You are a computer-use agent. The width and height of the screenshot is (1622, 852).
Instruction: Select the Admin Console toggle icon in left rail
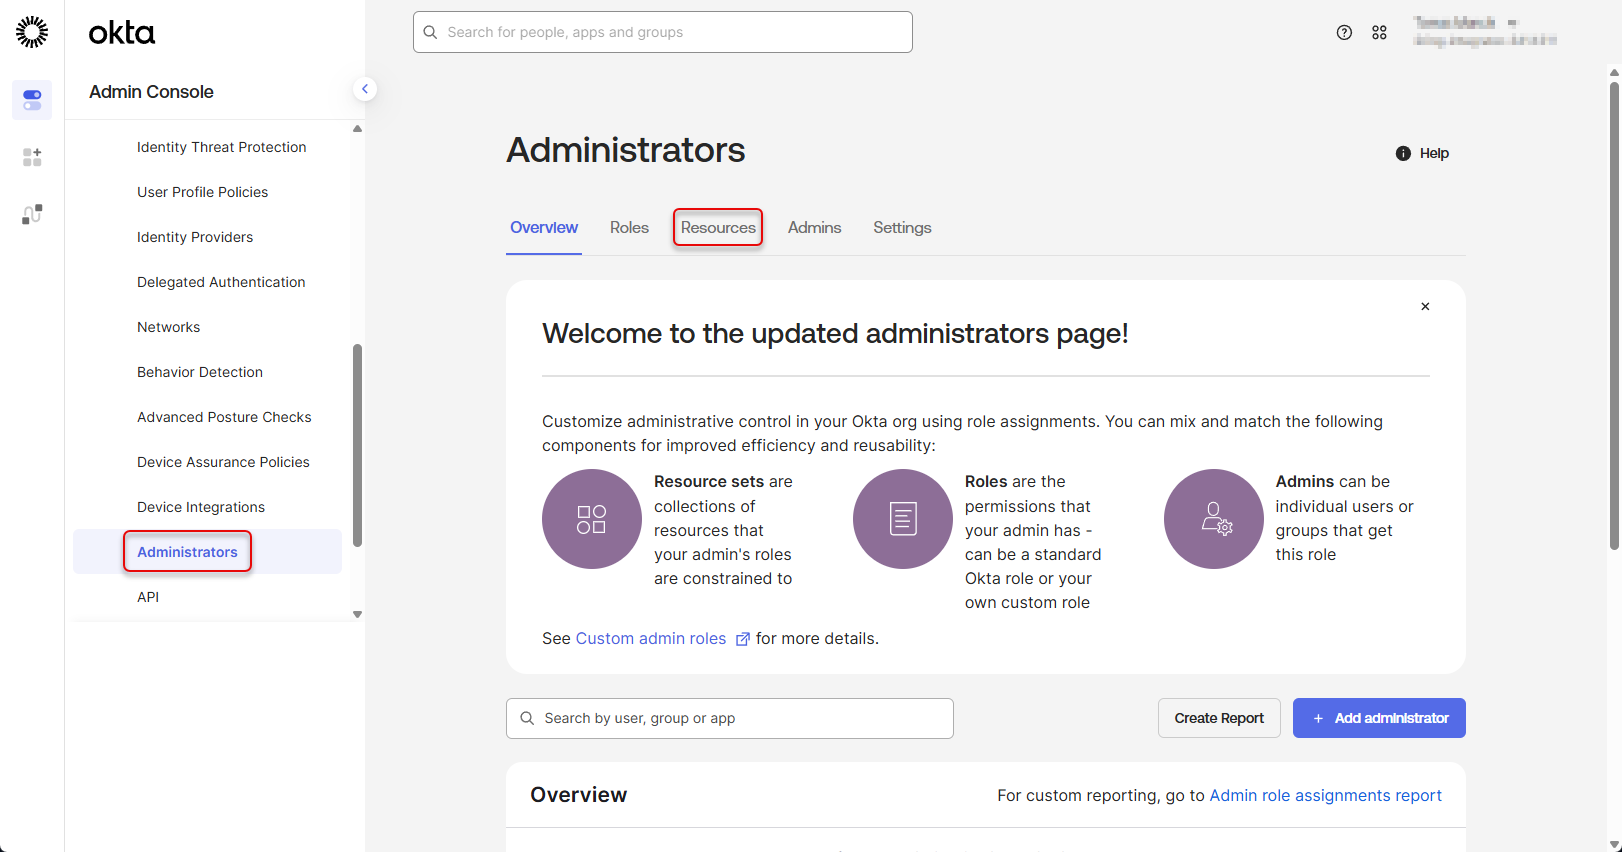coord(32,100)
